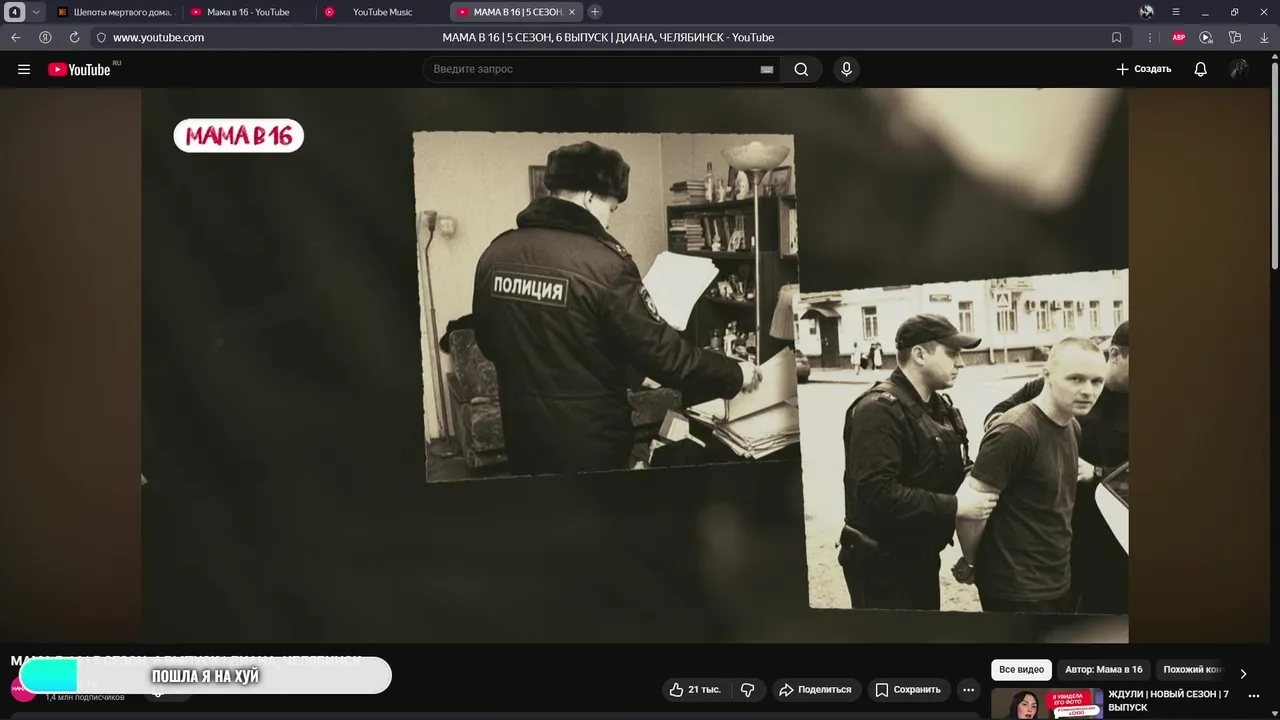Like the video with 21 тыс. likes

tap(696, 689)
